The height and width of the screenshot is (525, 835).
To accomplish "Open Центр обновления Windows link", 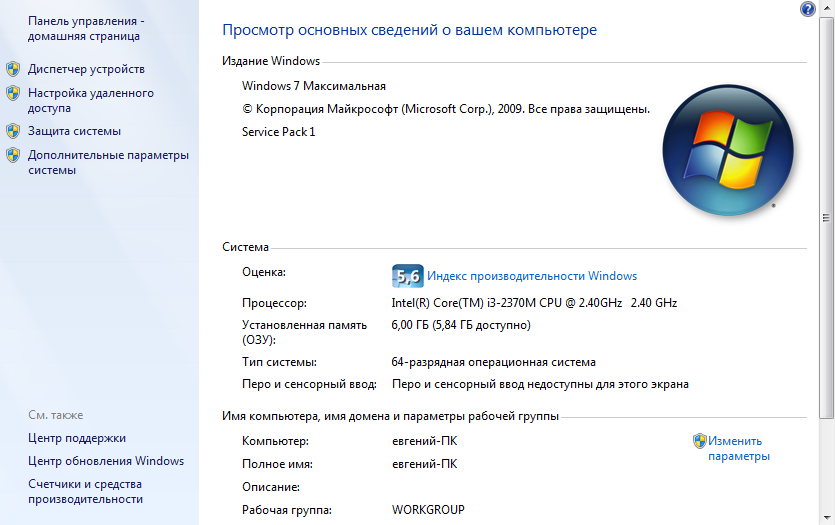I will (x=106, y=461).
